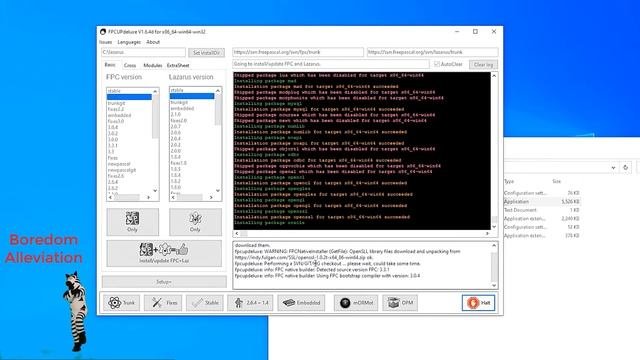
Task: Select 2.1.0 in Lazarus version list
Action: [176, 114]
